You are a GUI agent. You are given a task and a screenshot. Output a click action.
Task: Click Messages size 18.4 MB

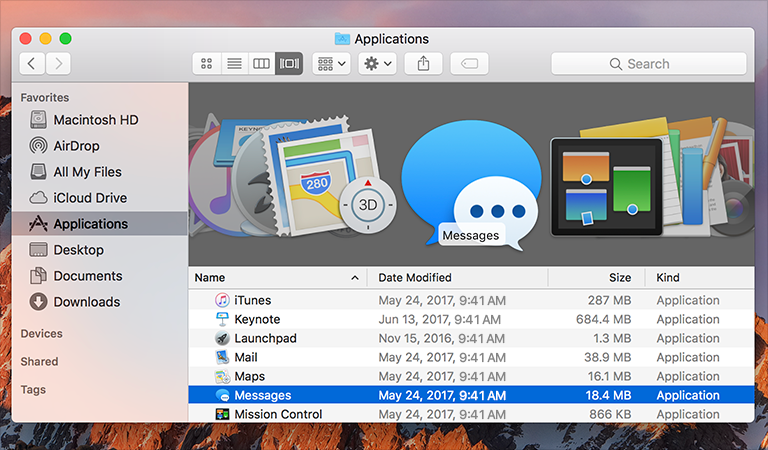coord(608,395)
